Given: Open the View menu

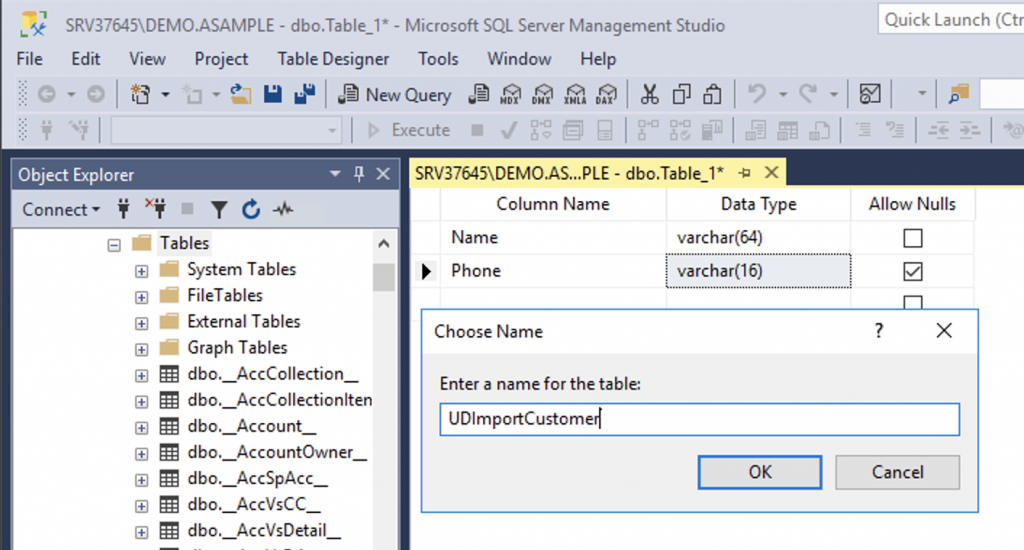Looking at the screenshot, I should [147, 59].
